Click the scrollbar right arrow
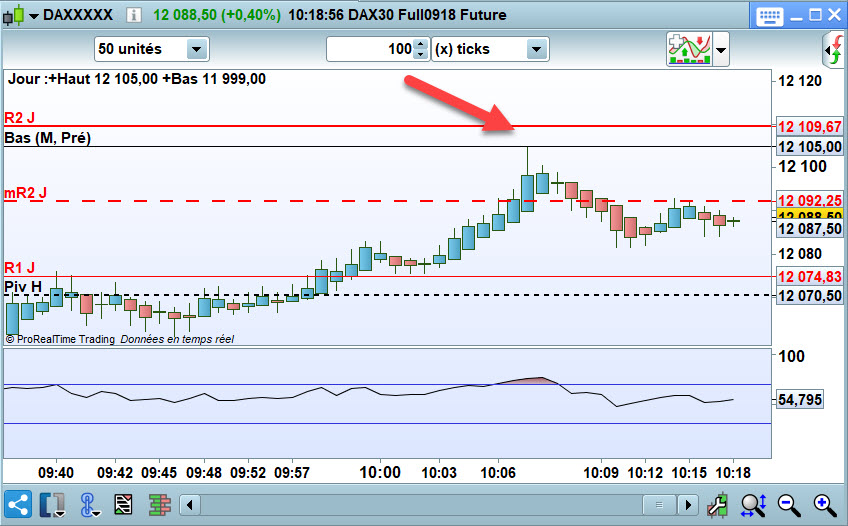848x526 pixels. (x=687, y=505)
